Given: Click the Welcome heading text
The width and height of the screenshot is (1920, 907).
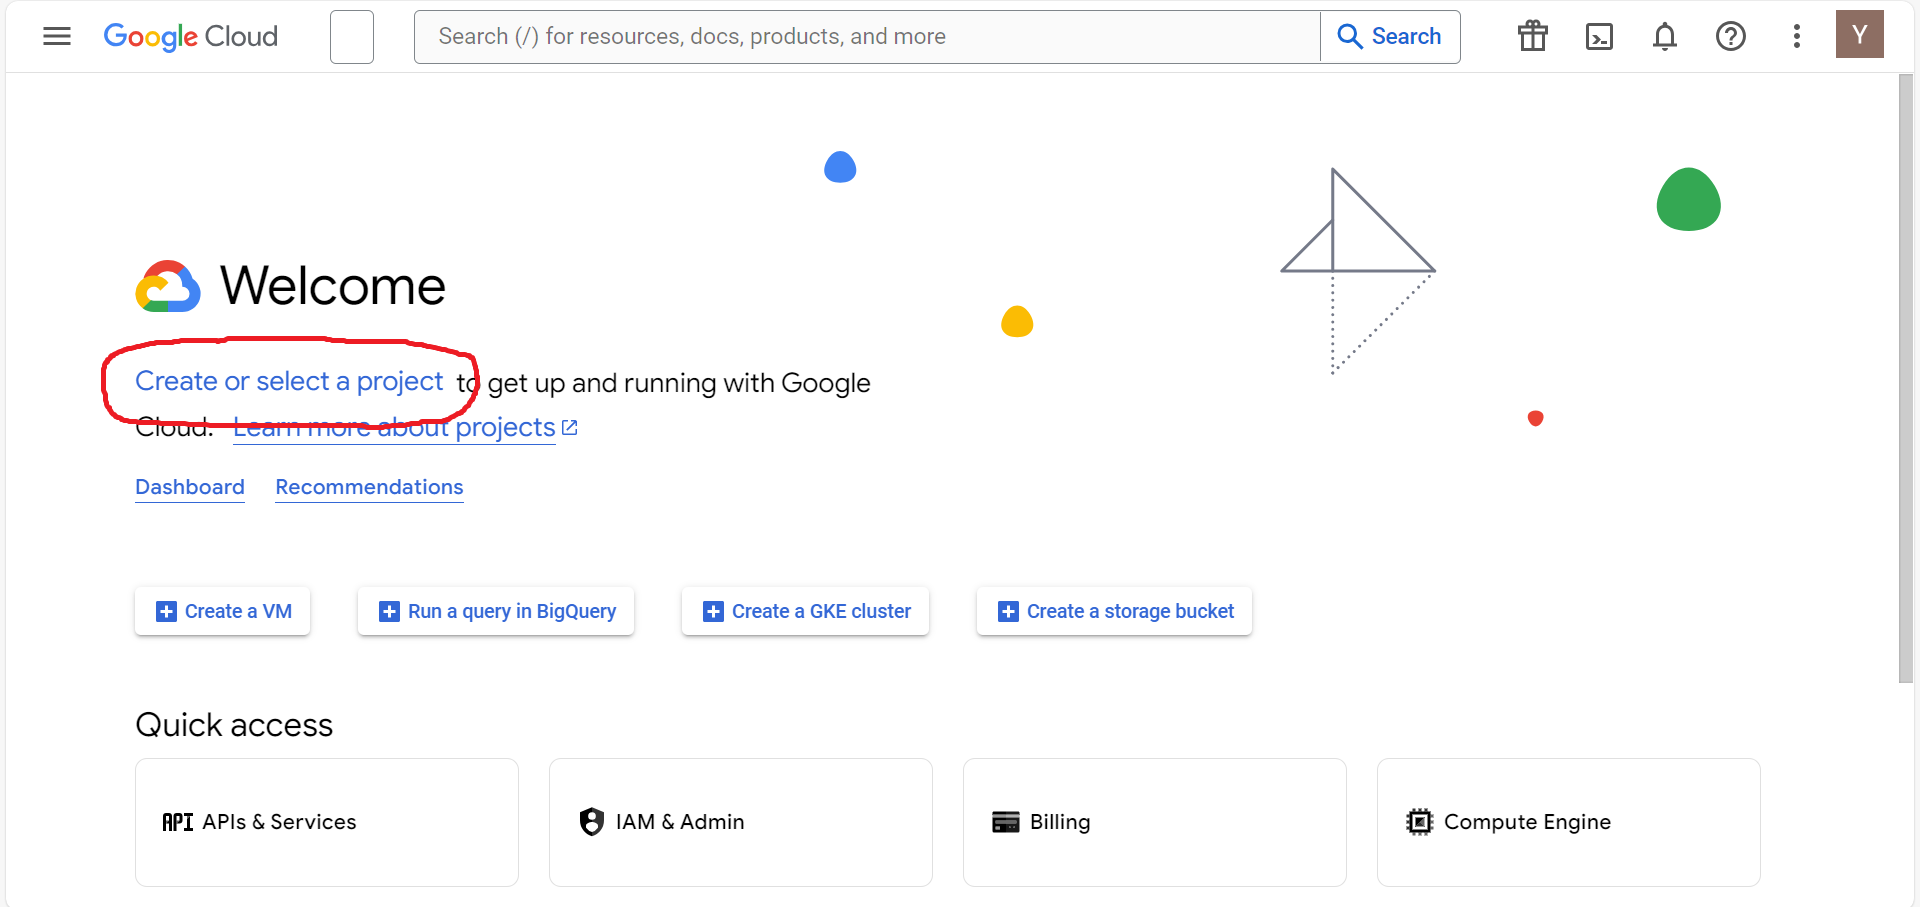Looking at the screenshot, I should tap(333, 286).
